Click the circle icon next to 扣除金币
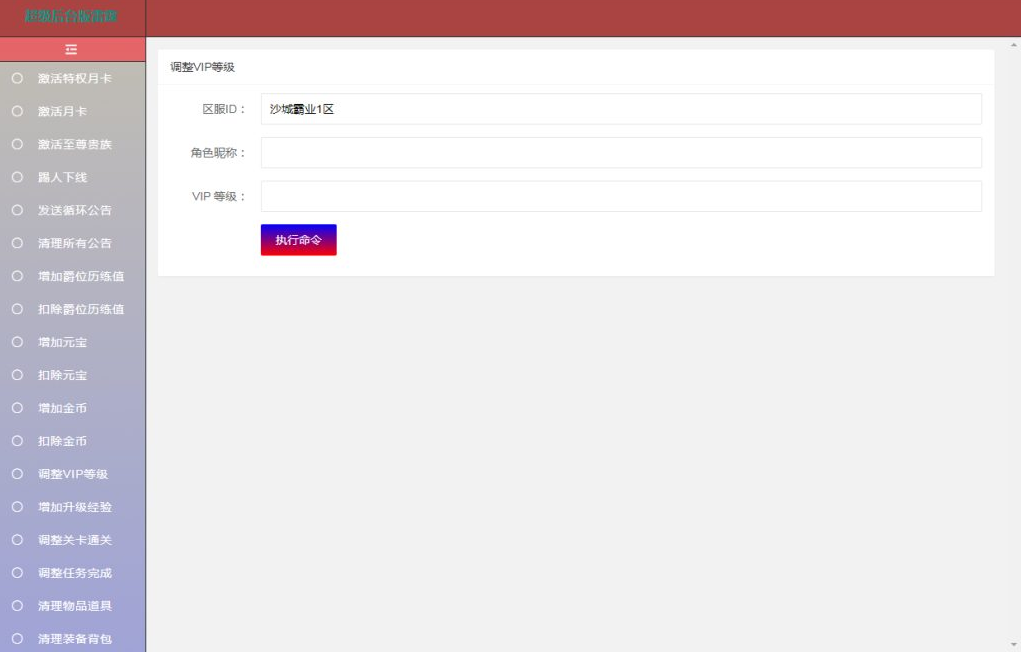Screen dimensions: 1024x652 pyautogui.click(x=16, y=441)
